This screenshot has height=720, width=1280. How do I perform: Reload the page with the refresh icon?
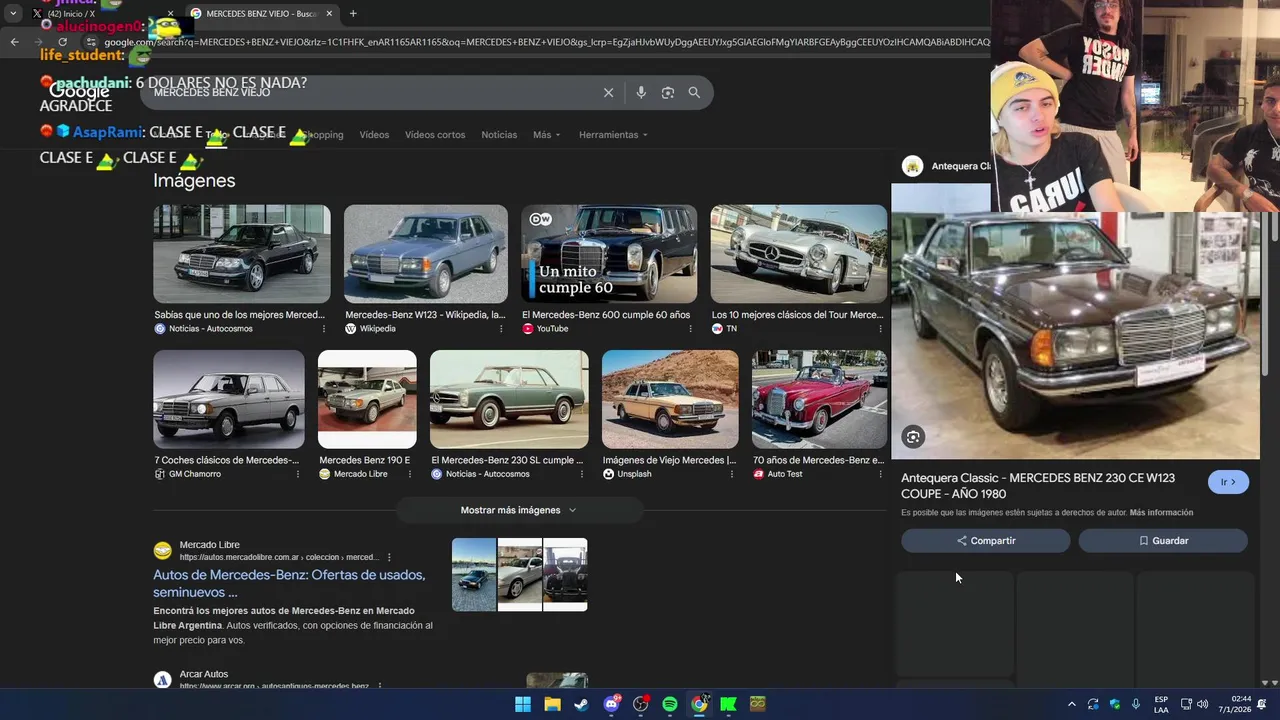tap(63, 42)
